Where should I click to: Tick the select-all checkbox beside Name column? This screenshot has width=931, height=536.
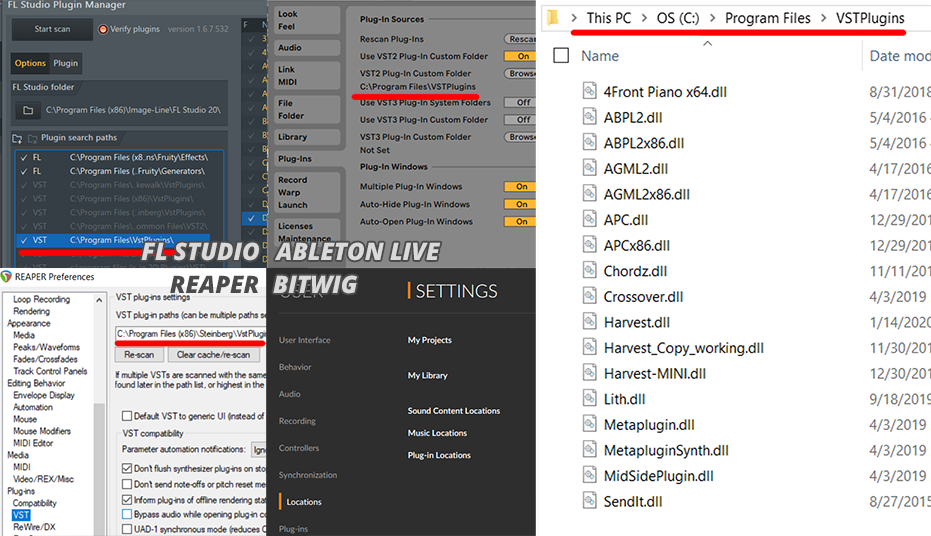coord(561,55)
